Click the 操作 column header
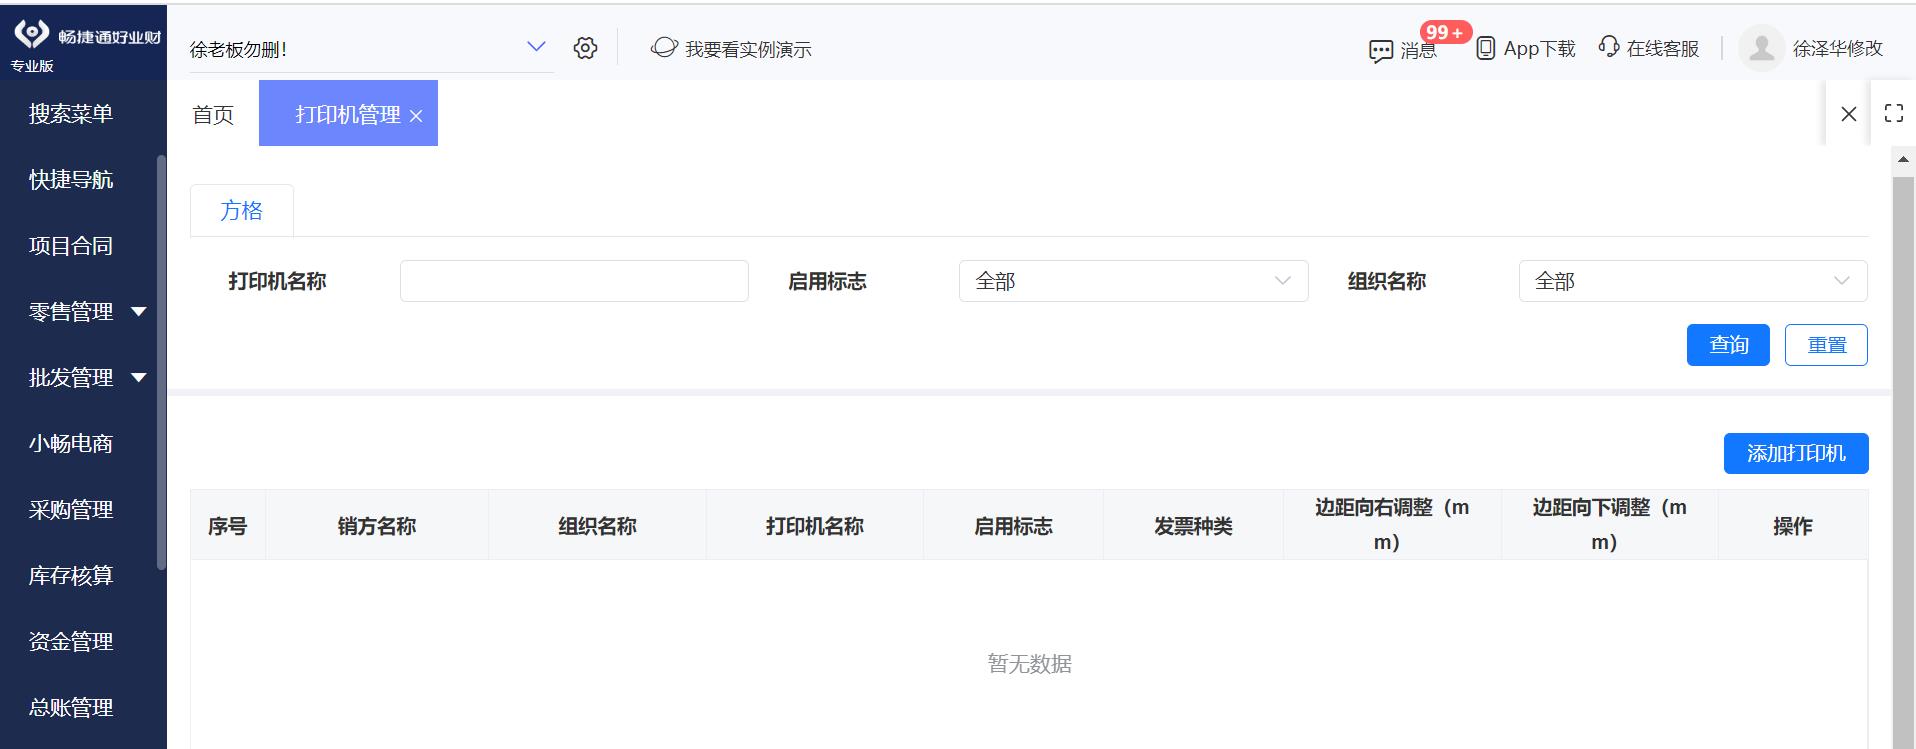The height and width of the screenshot is (749, 1916). click(x=1792, y=526)
